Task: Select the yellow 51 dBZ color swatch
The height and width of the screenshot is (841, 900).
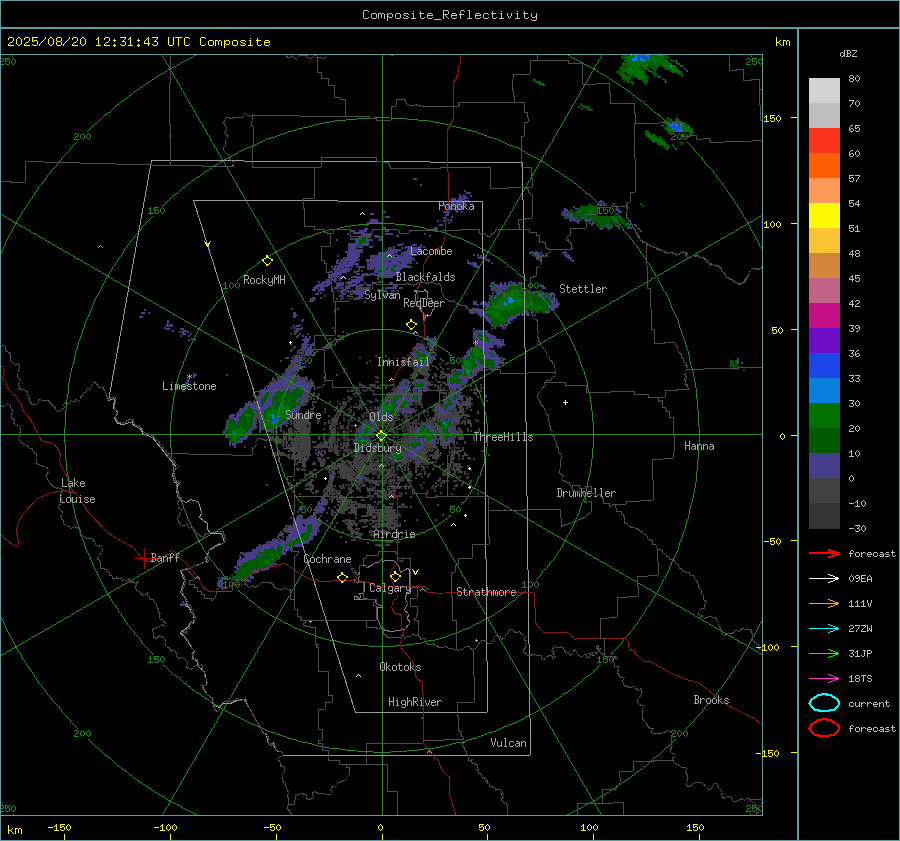Action: click(824, 216)
